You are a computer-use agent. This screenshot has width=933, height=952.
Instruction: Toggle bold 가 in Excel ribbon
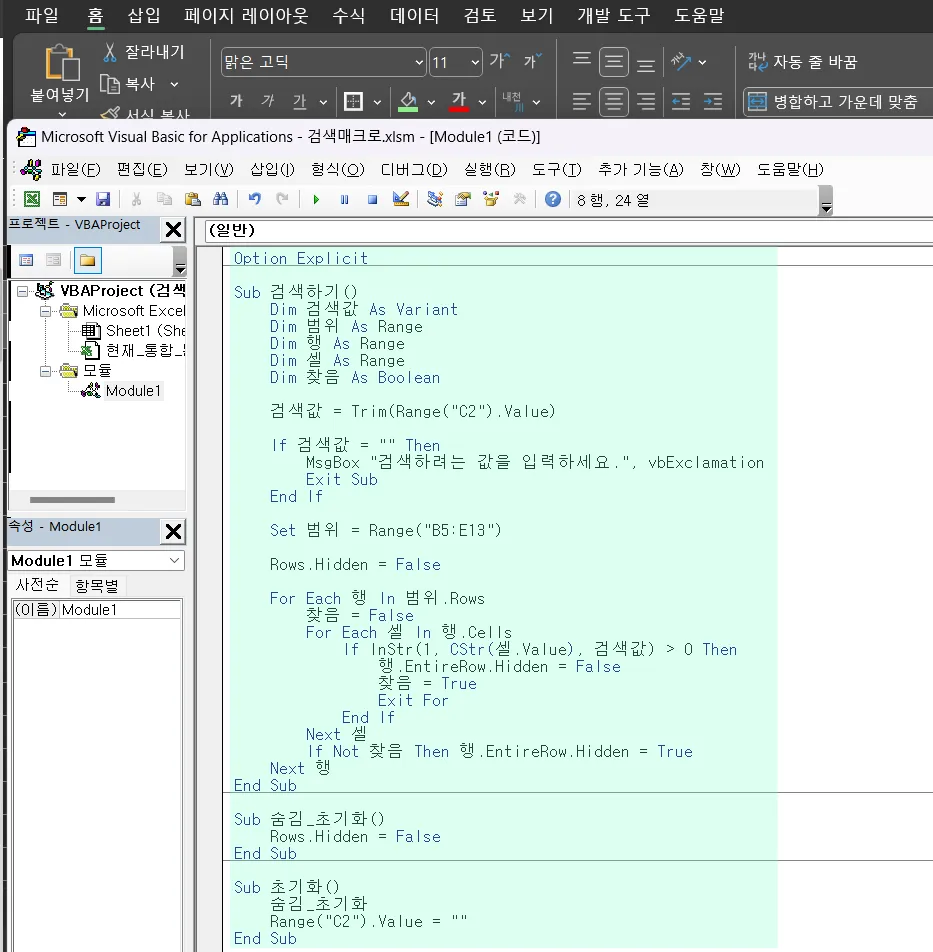tap(236, 100)
